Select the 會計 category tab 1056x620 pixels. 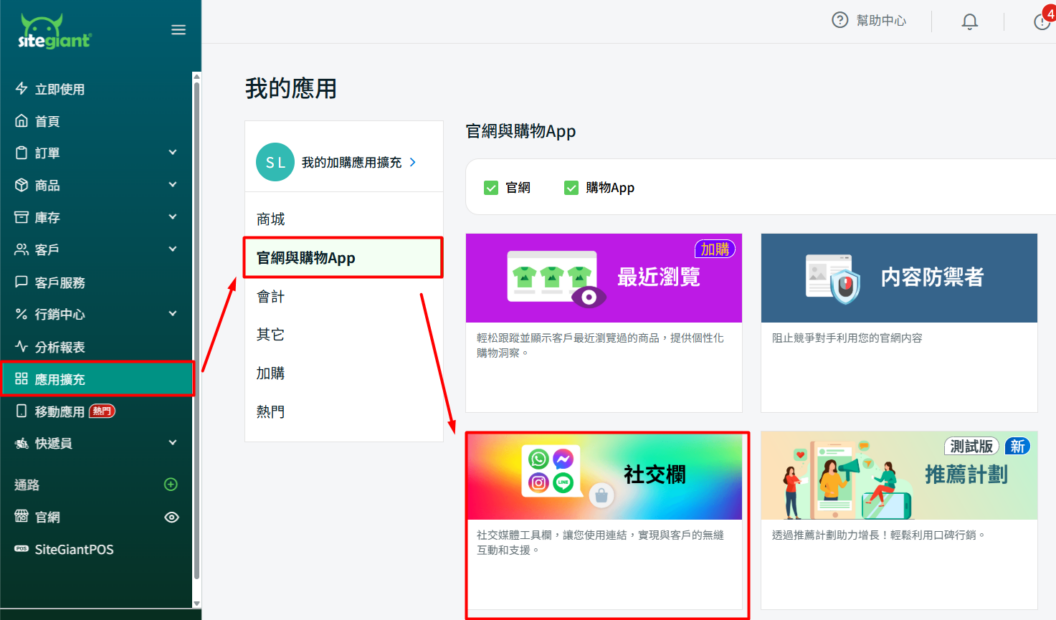point(271,297)
